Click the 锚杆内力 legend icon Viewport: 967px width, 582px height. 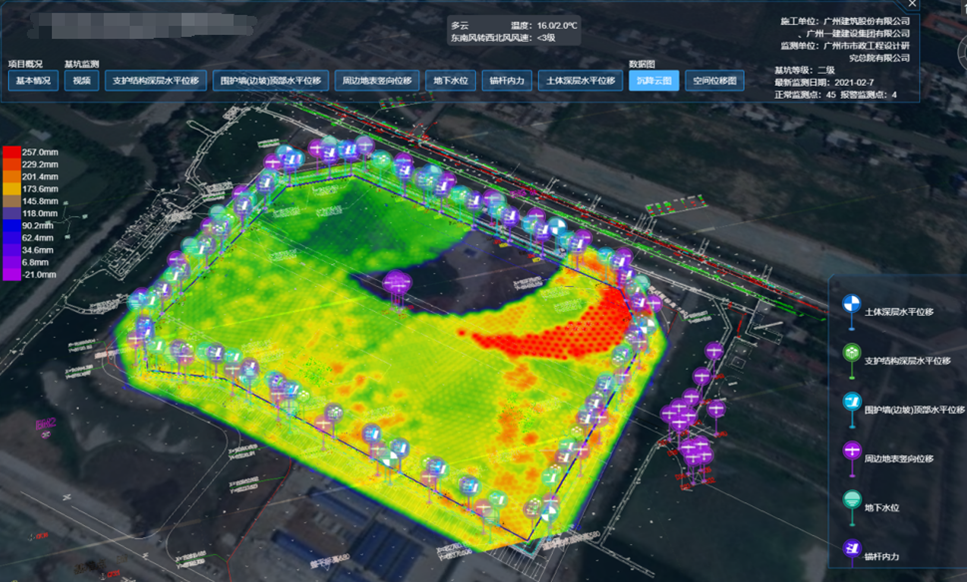[851, 548]
